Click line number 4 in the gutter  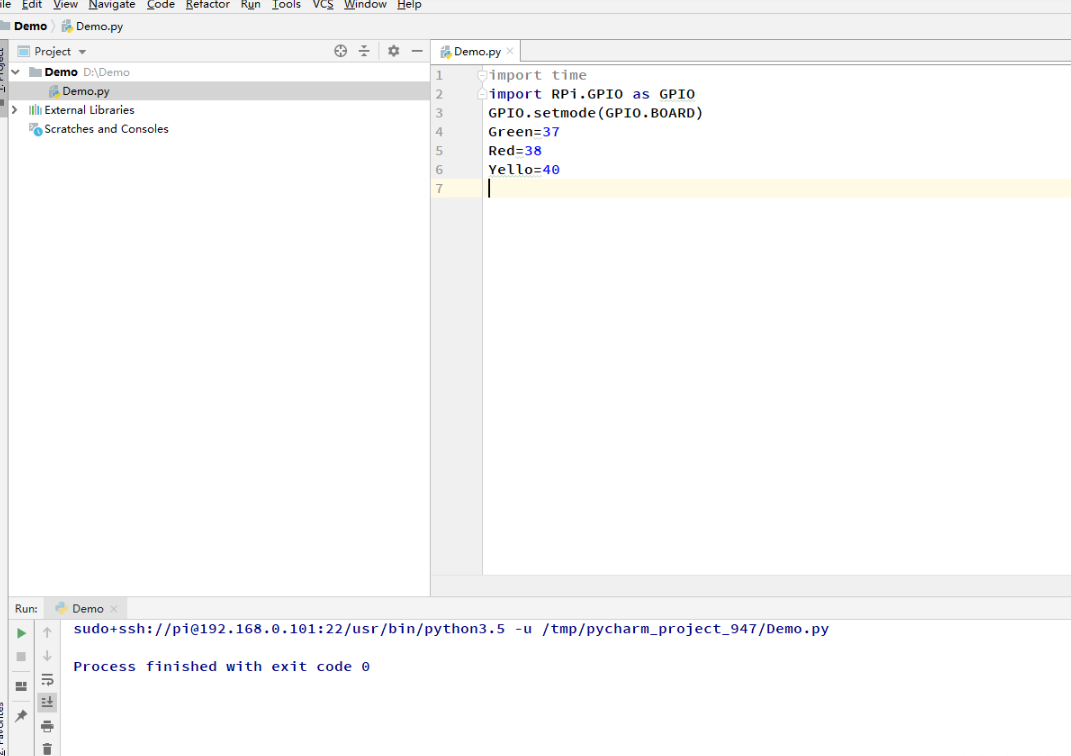[x=439, y=132]
